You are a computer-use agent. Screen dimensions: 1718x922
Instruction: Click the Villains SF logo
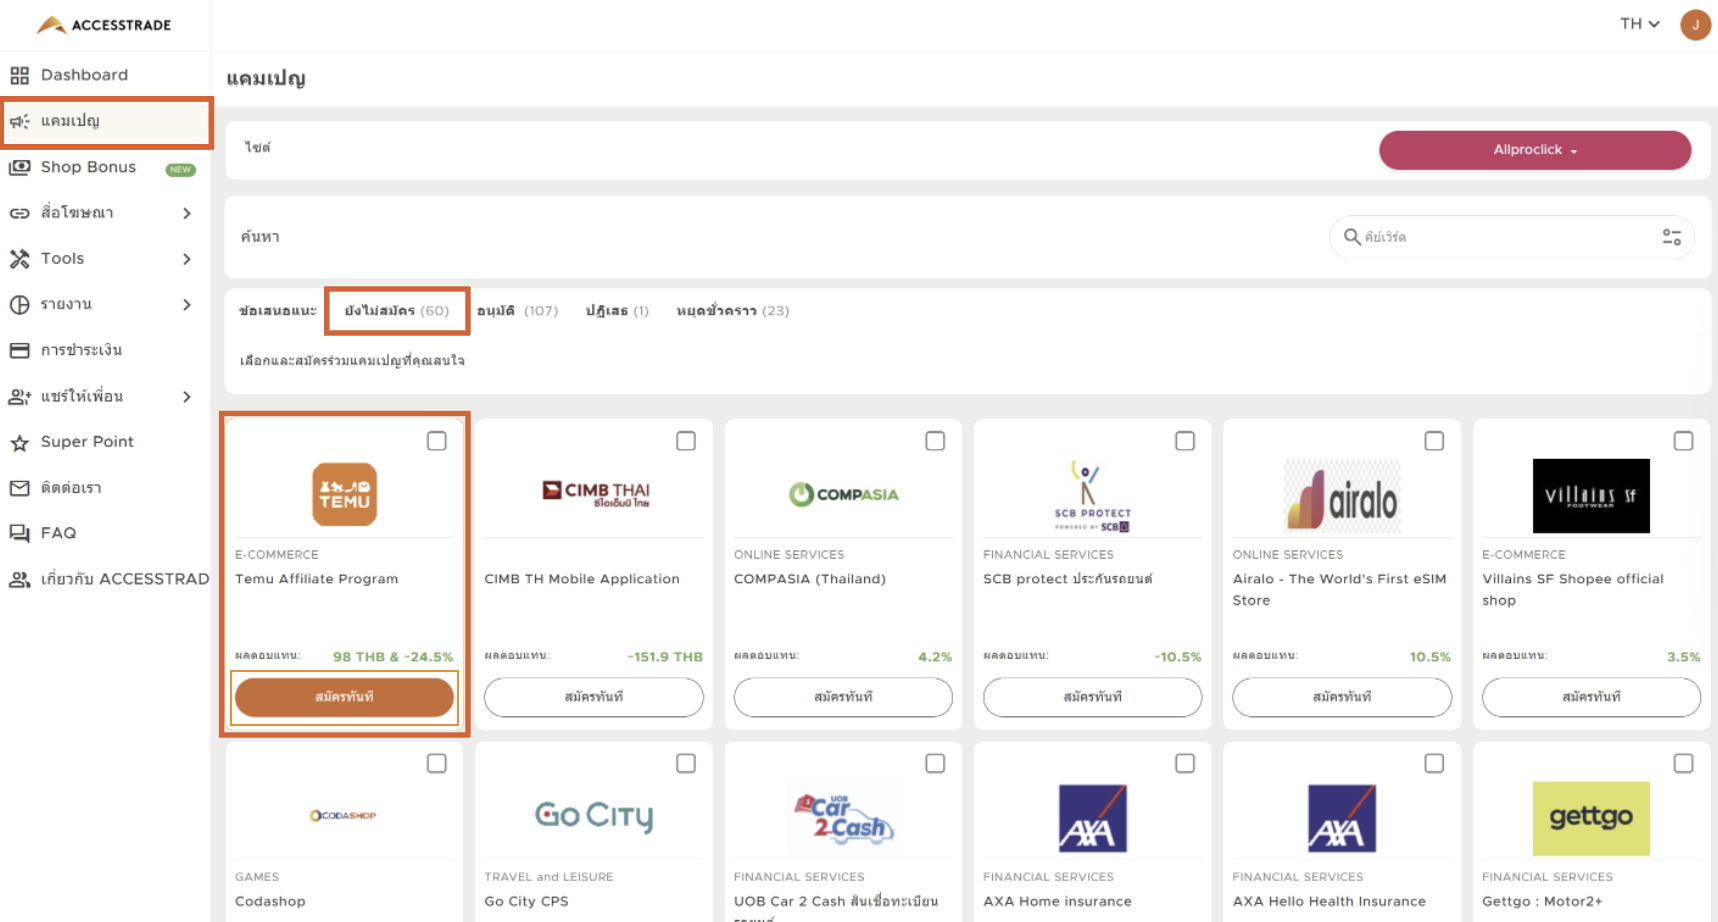[x=1591, y=495]
